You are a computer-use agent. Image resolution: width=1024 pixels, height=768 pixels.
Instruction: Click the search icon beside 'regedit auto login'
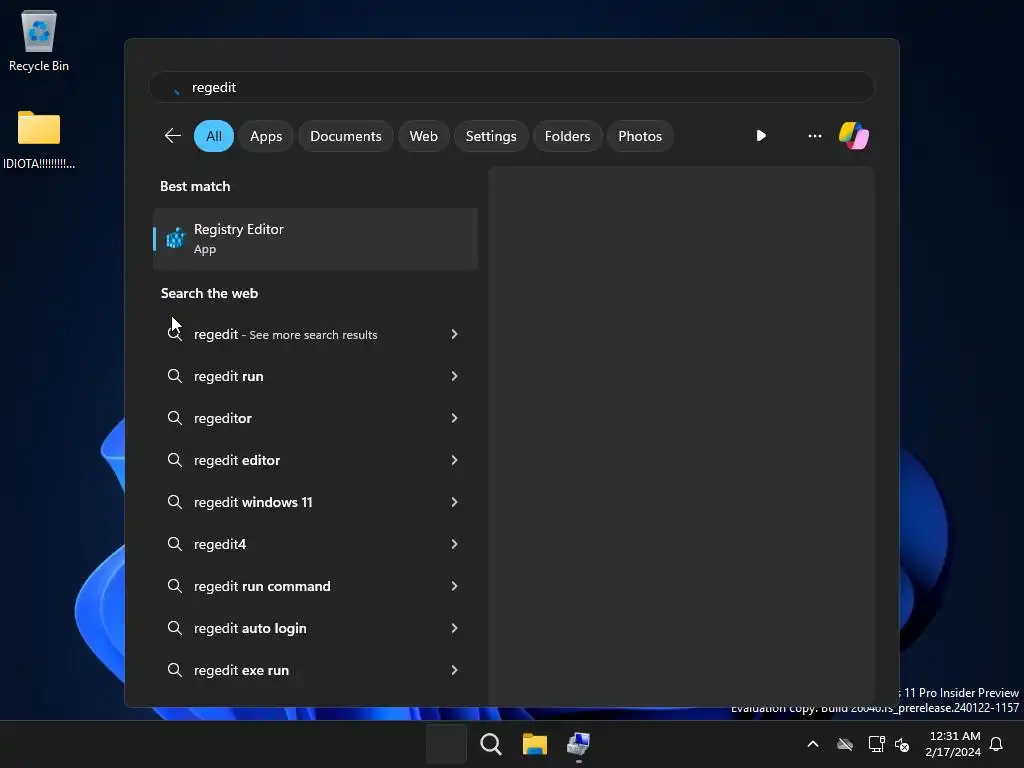[x=174, y=628]
